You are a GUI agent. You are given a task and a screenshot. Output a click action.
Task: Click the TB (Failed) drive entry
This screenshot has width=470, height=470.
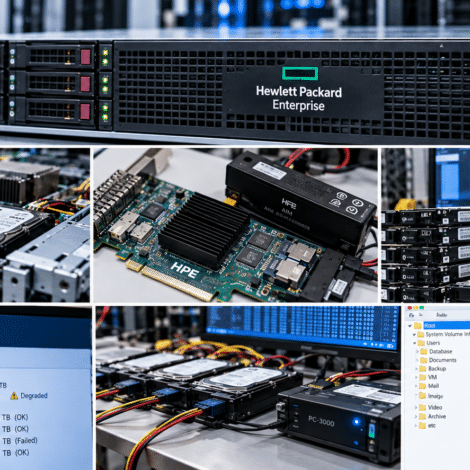(20, 441)
